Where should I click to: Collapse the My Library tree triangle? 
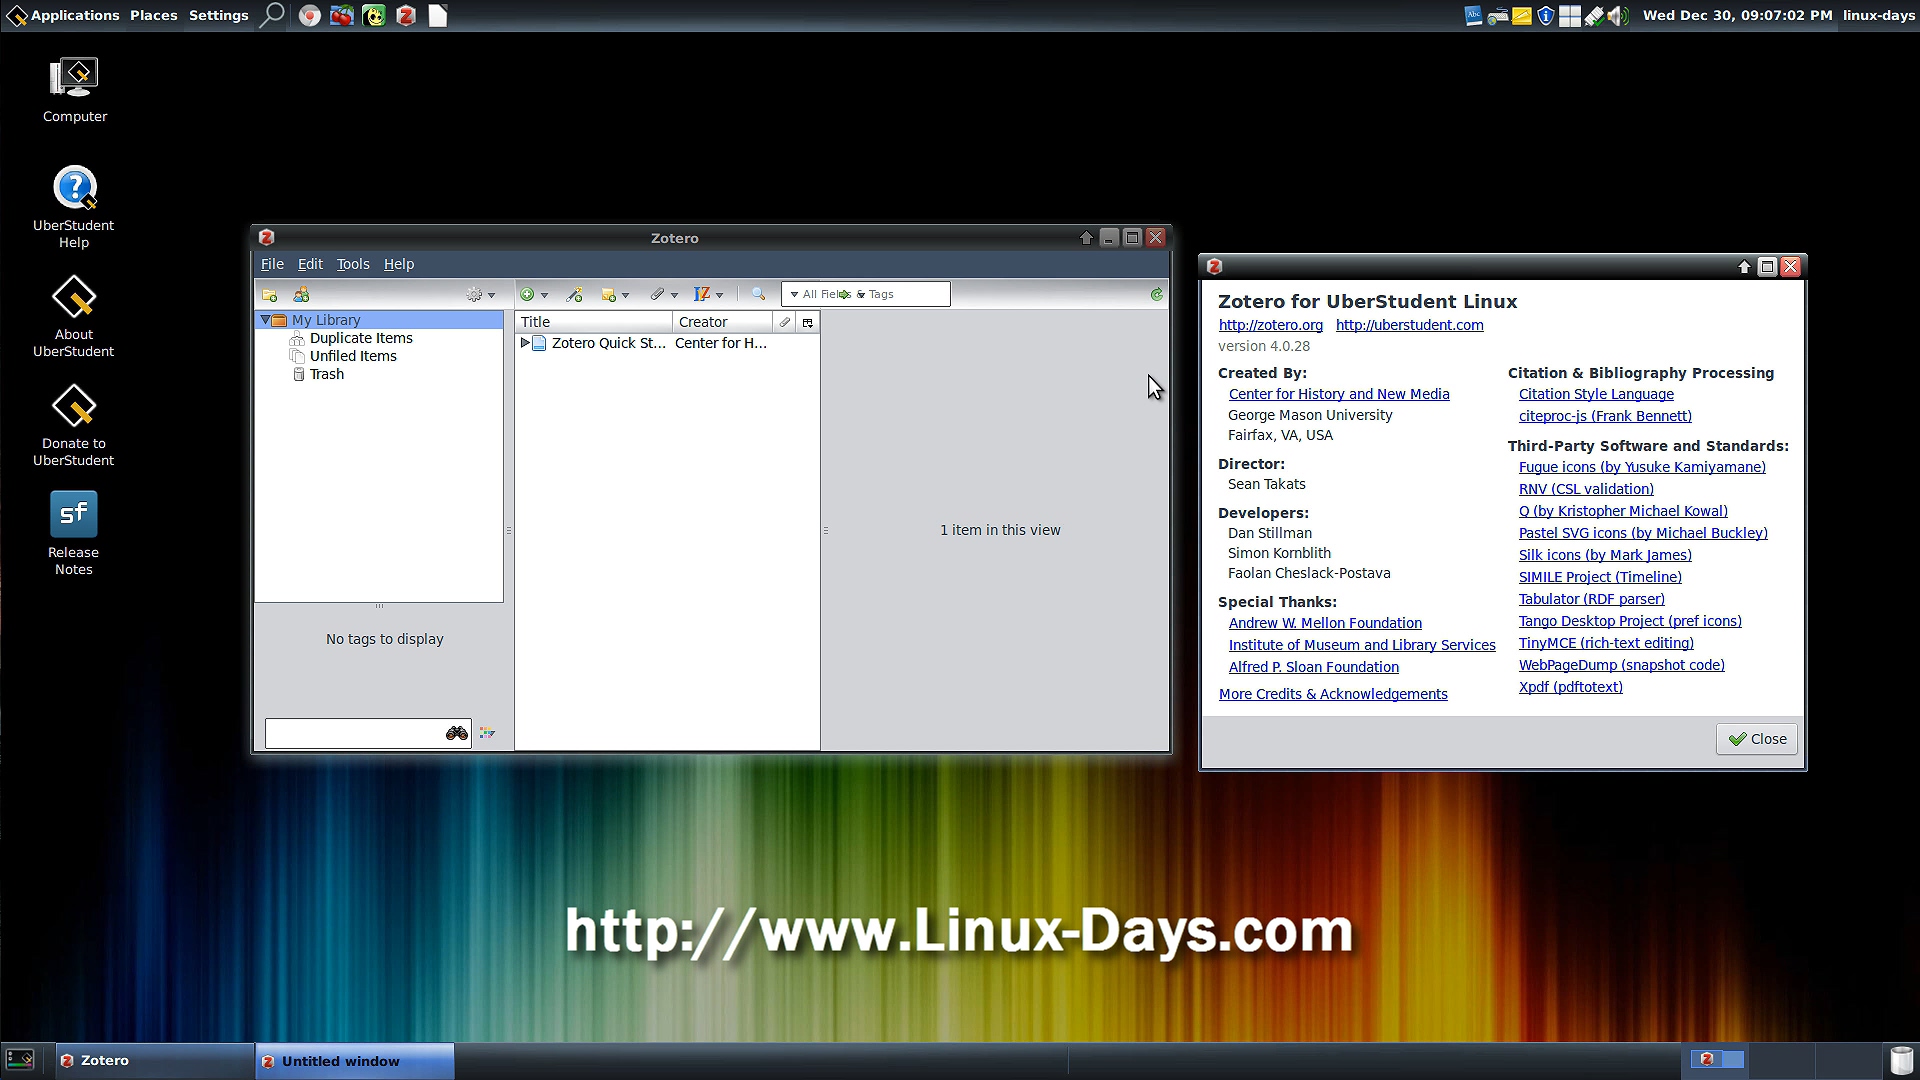point(265,320)
